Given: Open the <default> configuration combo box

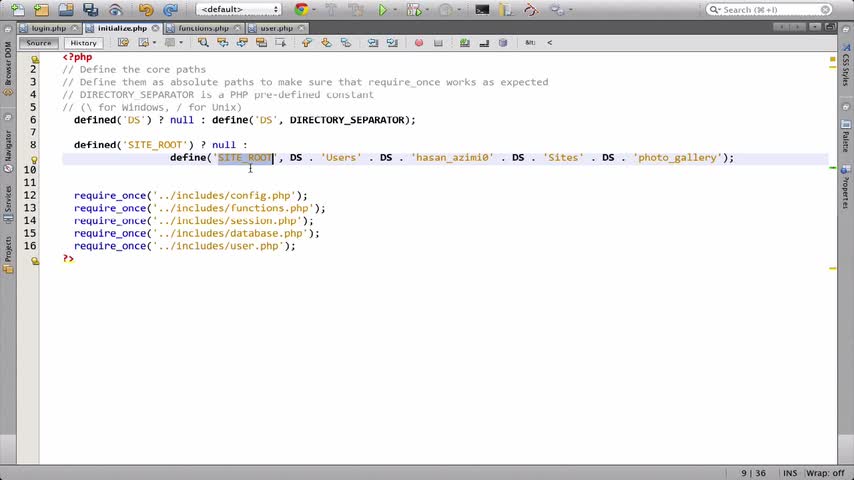Looking at the screenshot, I should (x=239, y=10).
